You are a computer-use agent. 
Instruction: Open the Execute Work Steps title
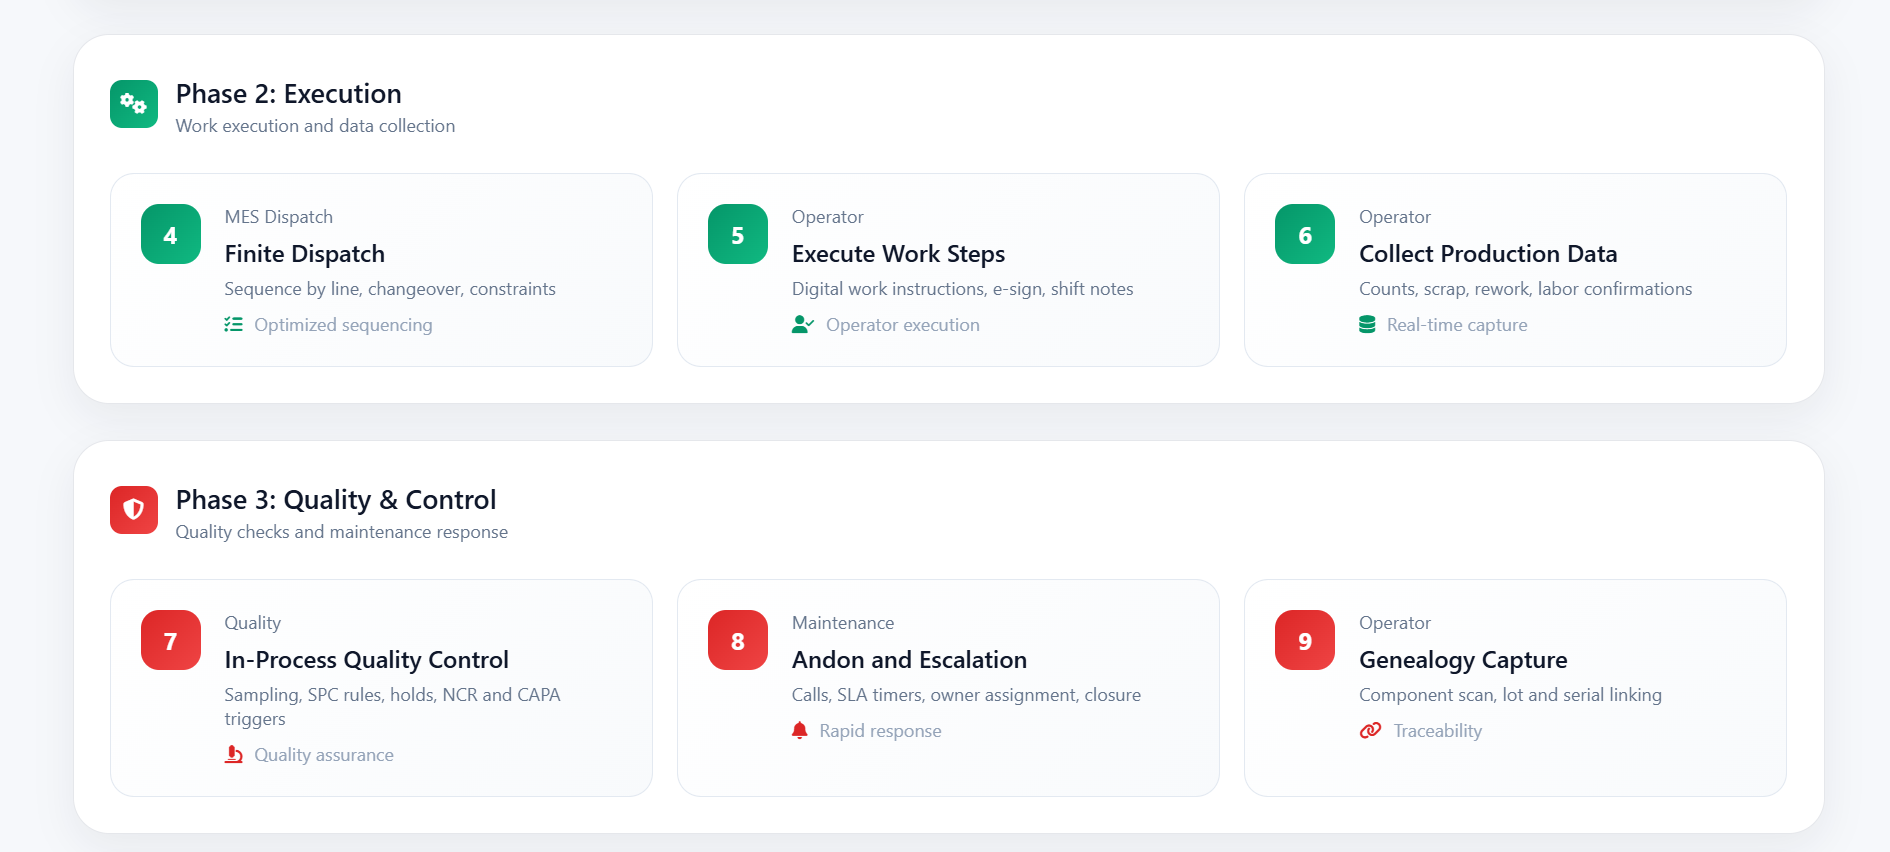[x=898, y=254]
